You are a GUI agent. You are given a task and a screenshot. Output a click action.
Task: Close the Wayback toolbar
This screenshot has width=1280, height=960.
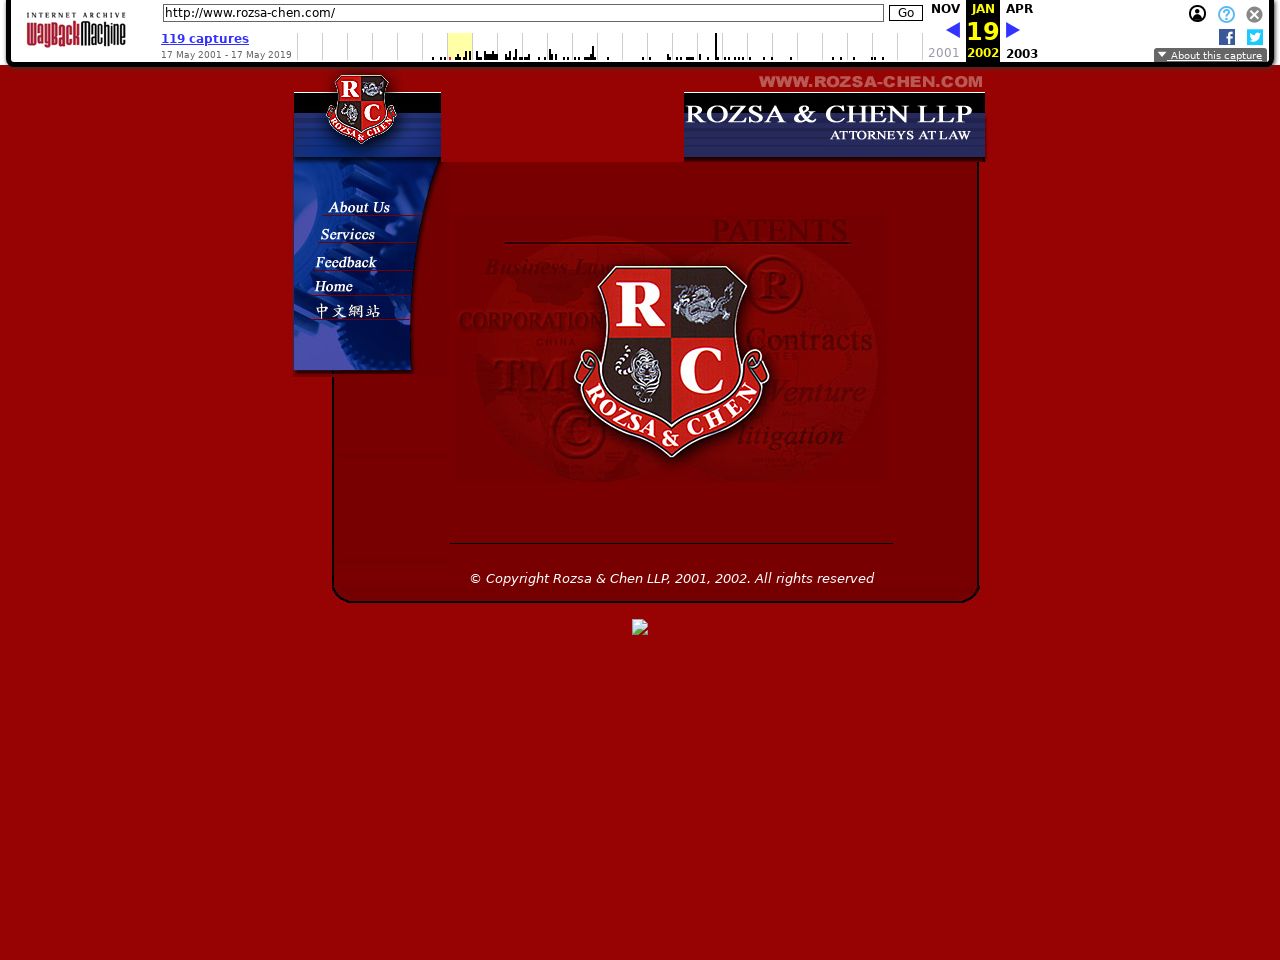coord(1254,14)
